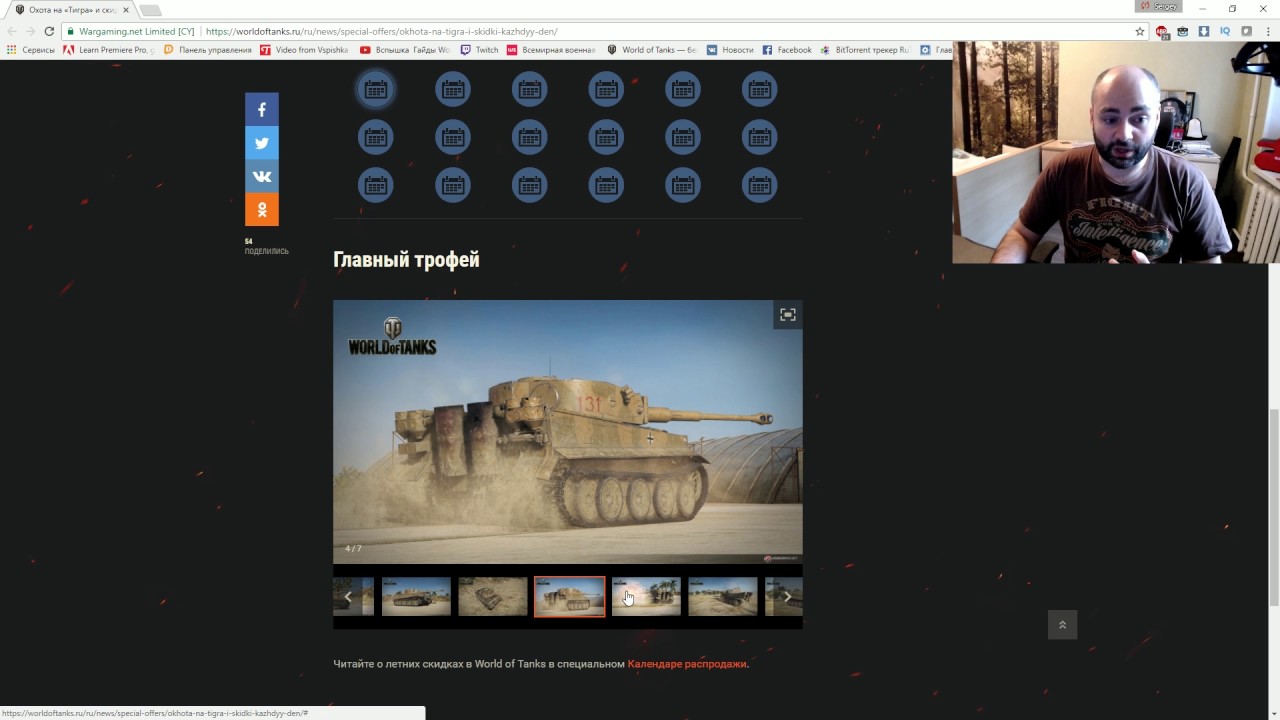The image size is (1280, 720).
Task: Click the main Tiger 131 gallery image
Action: pos(568,432)
